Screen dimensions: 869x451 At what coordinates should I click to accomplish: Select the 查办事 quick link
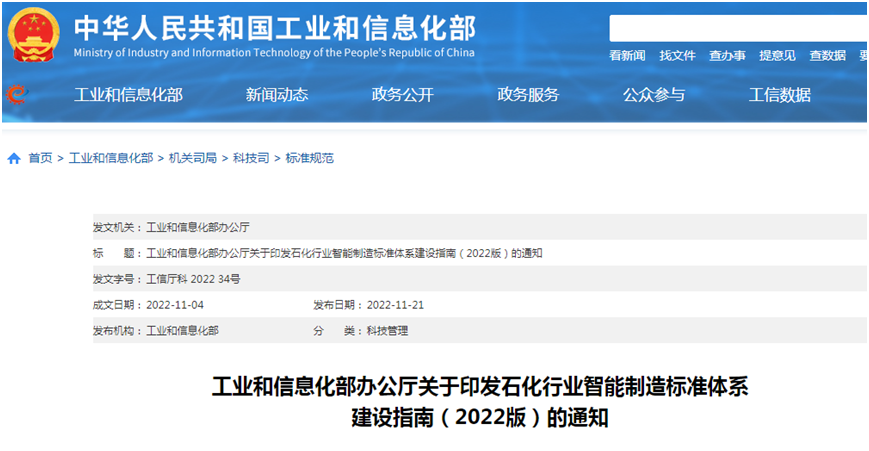[727, 56]
